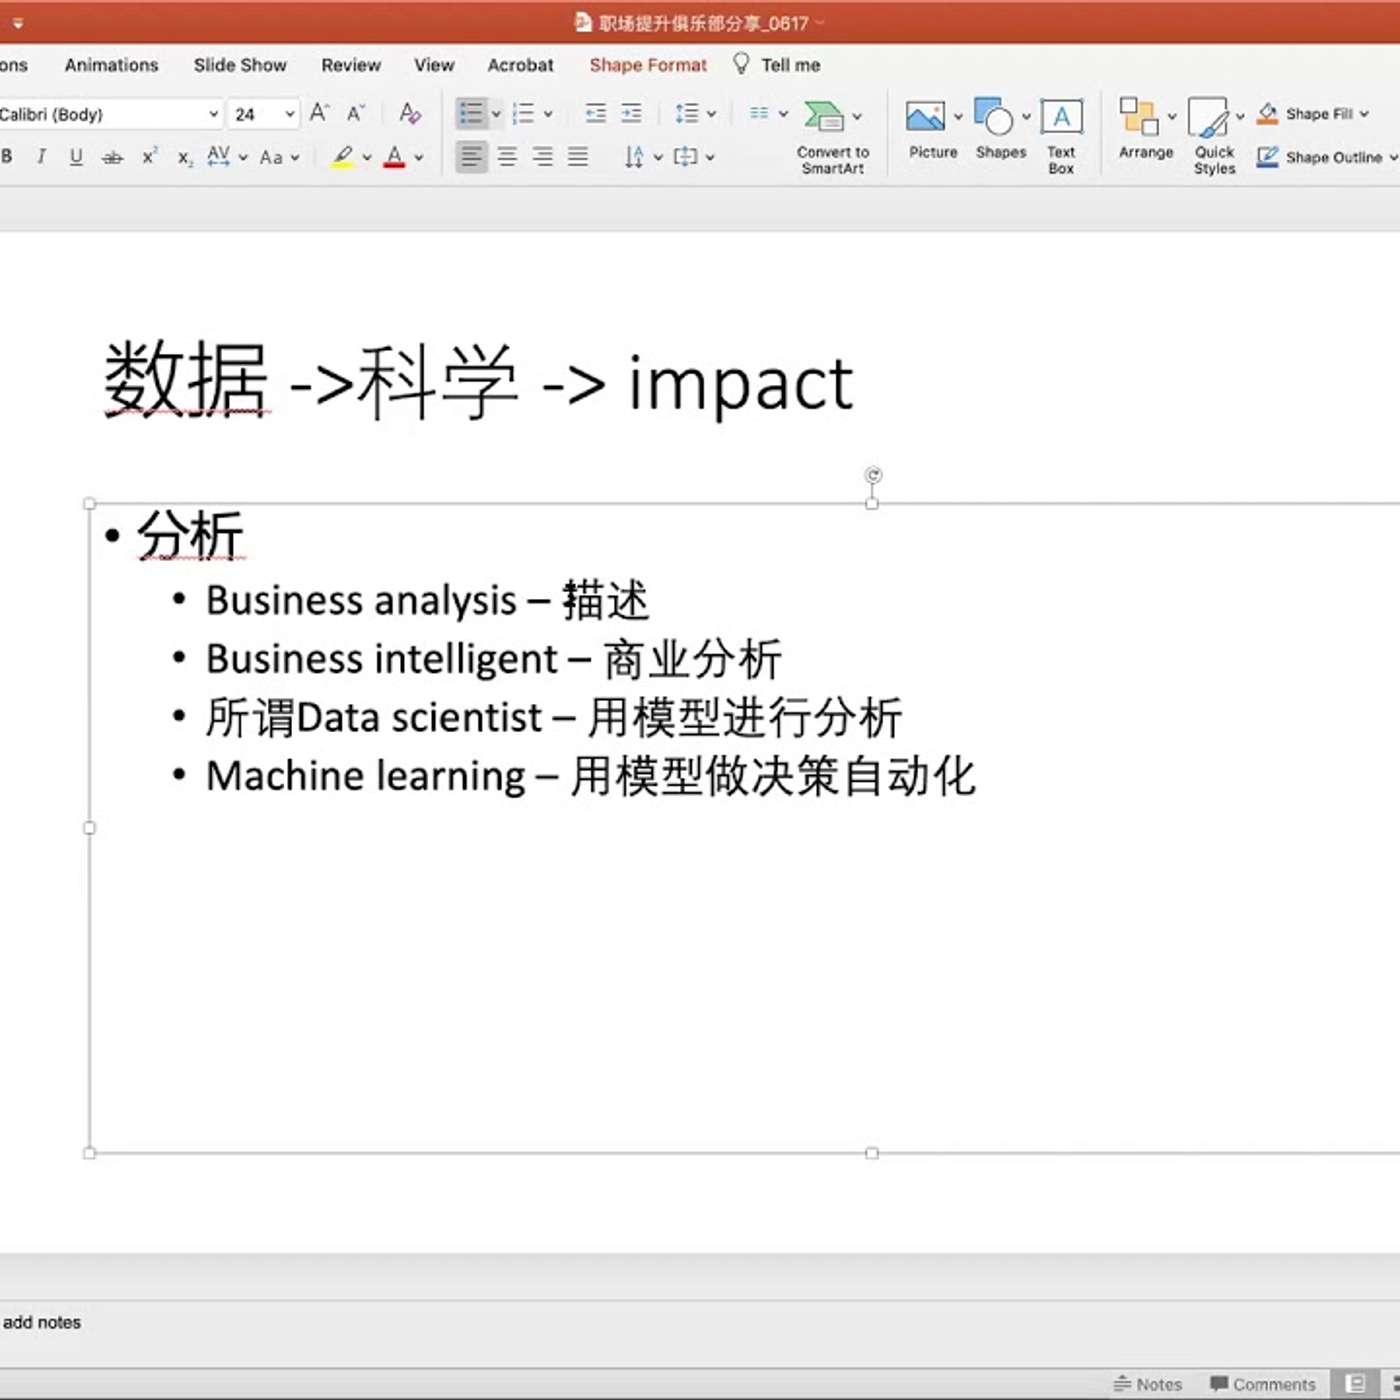Switch to the Shape Format ribbon tab
The image size is (1400, 1400).
tap(647, 64)
